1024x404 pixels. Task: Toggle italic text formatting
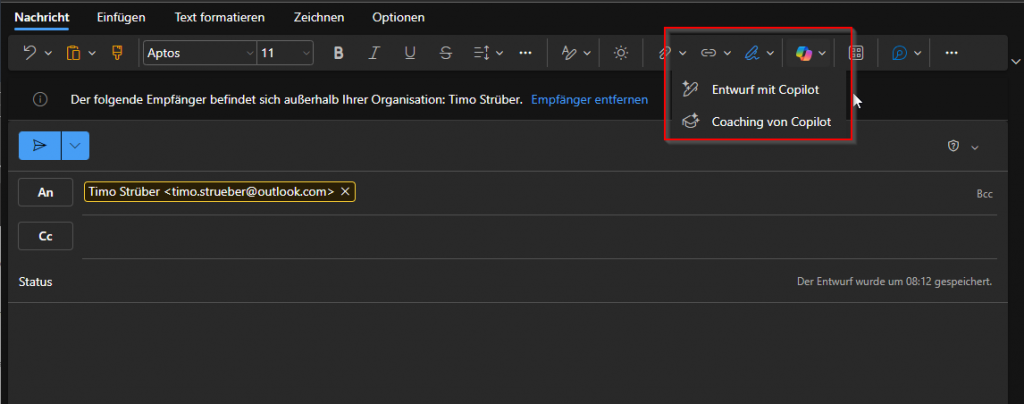point(374,53)
